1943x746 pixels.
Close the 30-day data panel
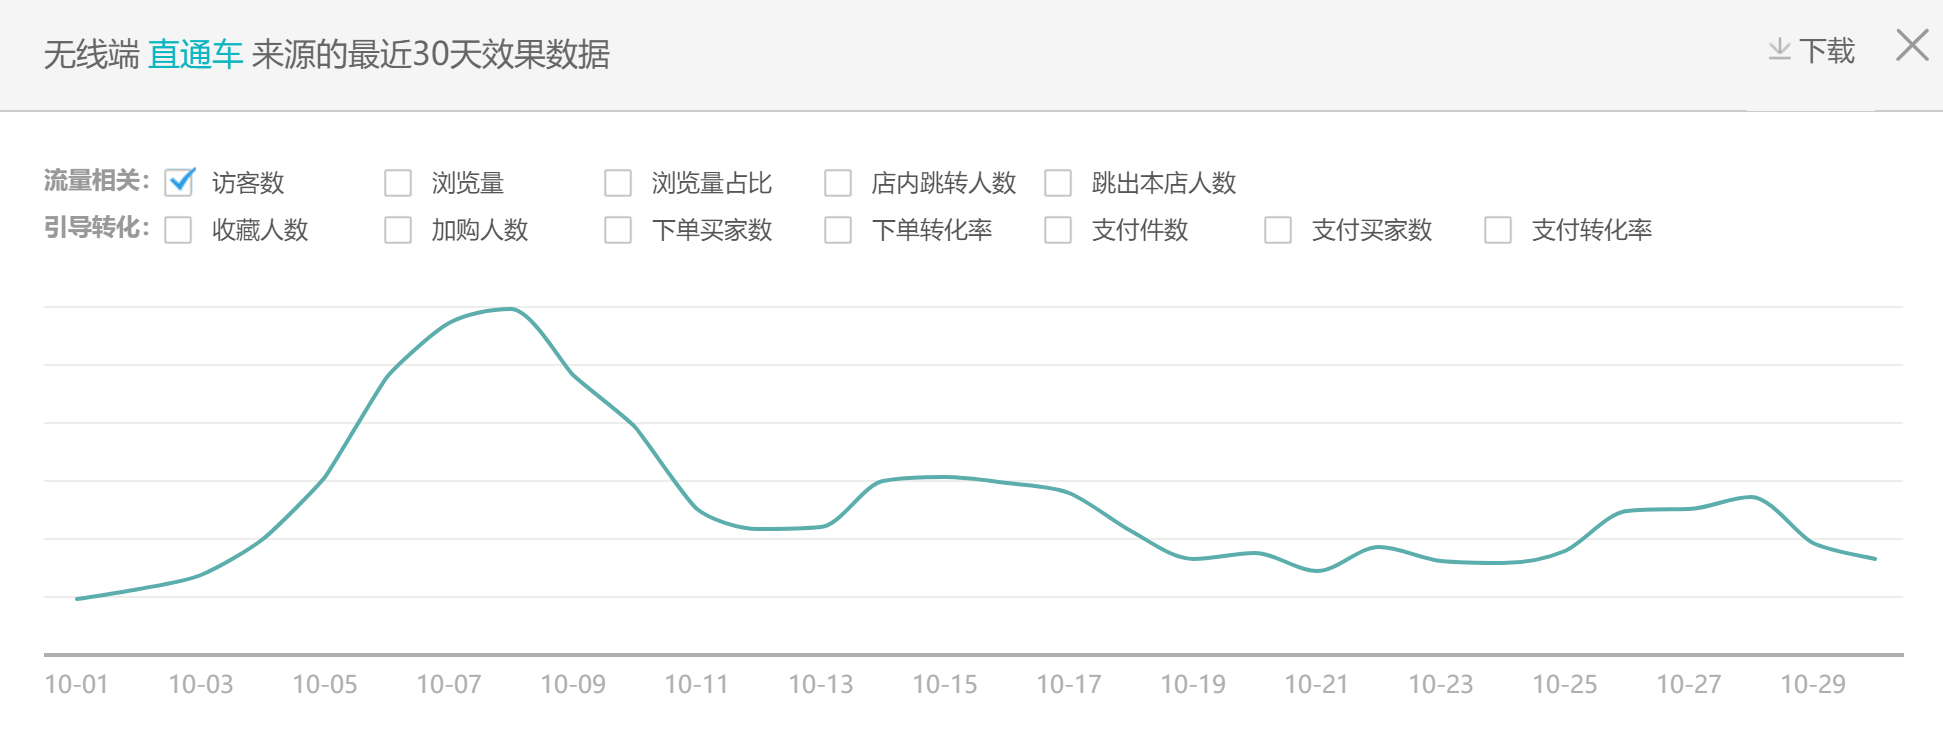coord(1912,46)
